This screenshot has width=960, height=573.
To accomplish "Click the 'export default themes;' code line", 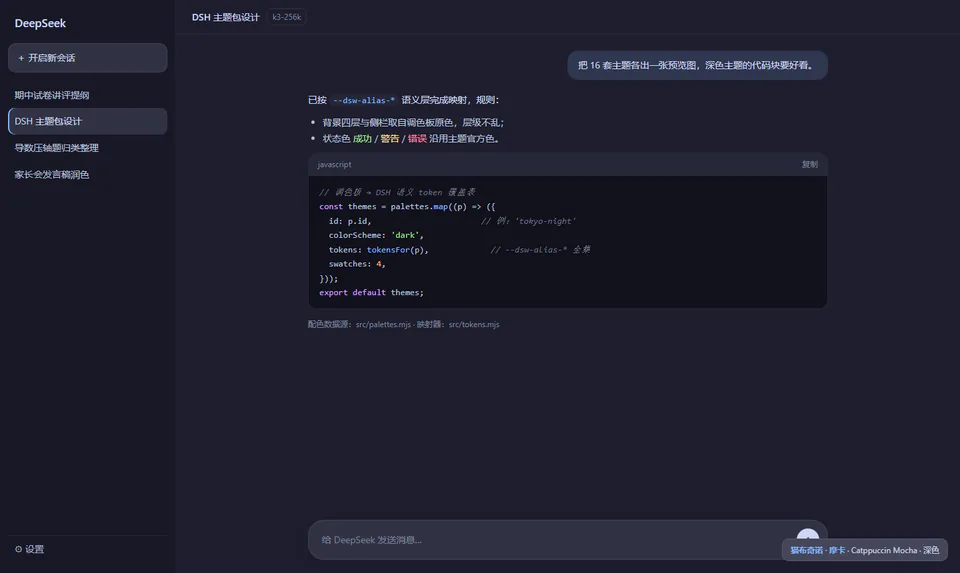I will [371, 293].
